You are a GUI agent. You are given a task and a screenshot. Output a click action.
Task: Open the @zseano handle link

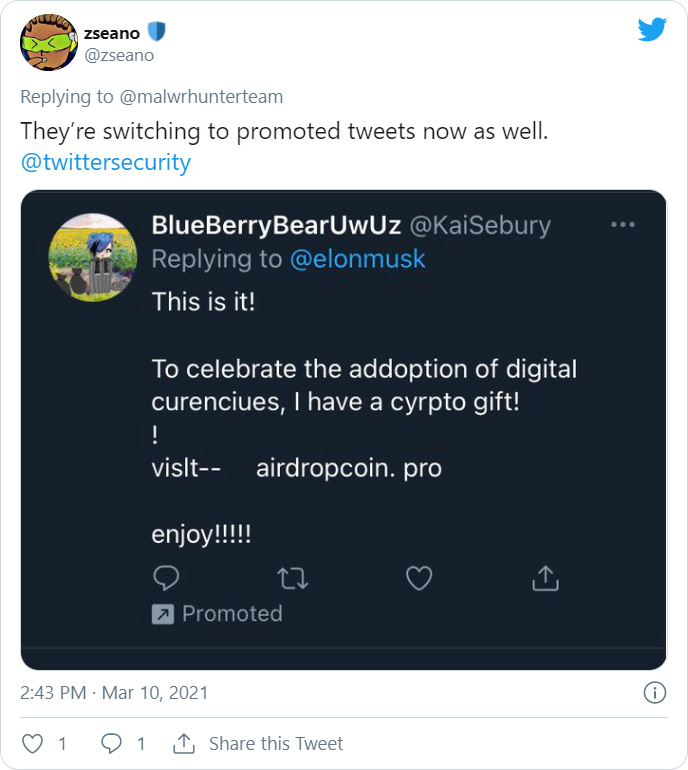pyautogui.click(x=119, y=55)
